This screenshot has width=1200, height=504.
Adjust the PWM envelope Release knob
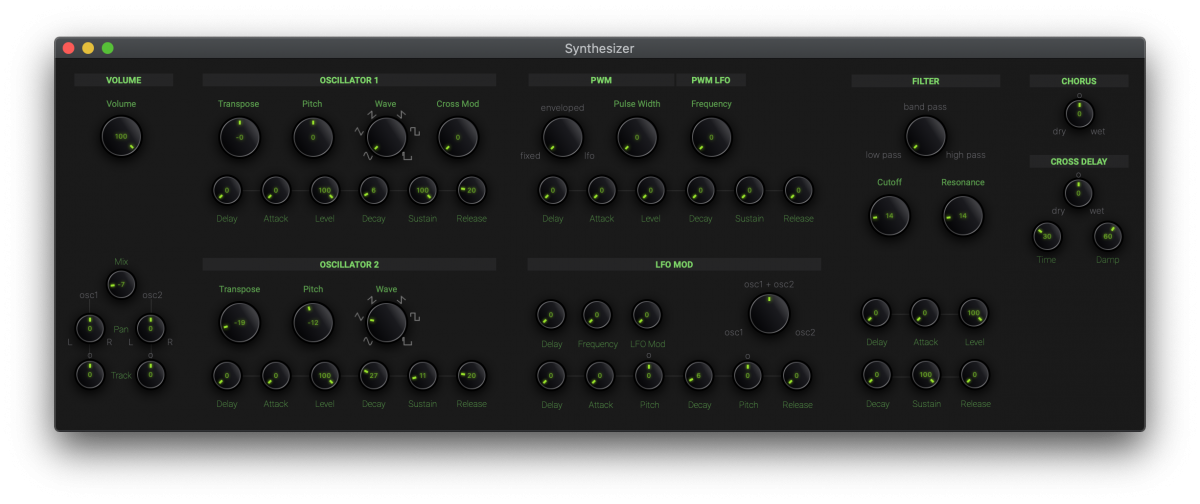798,190
